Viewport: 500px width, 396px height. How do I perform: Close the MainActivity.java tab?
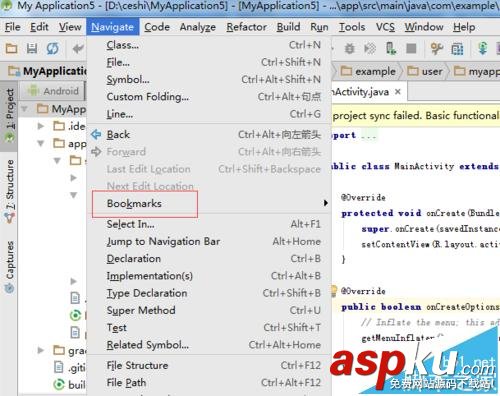tap(398, 91)
